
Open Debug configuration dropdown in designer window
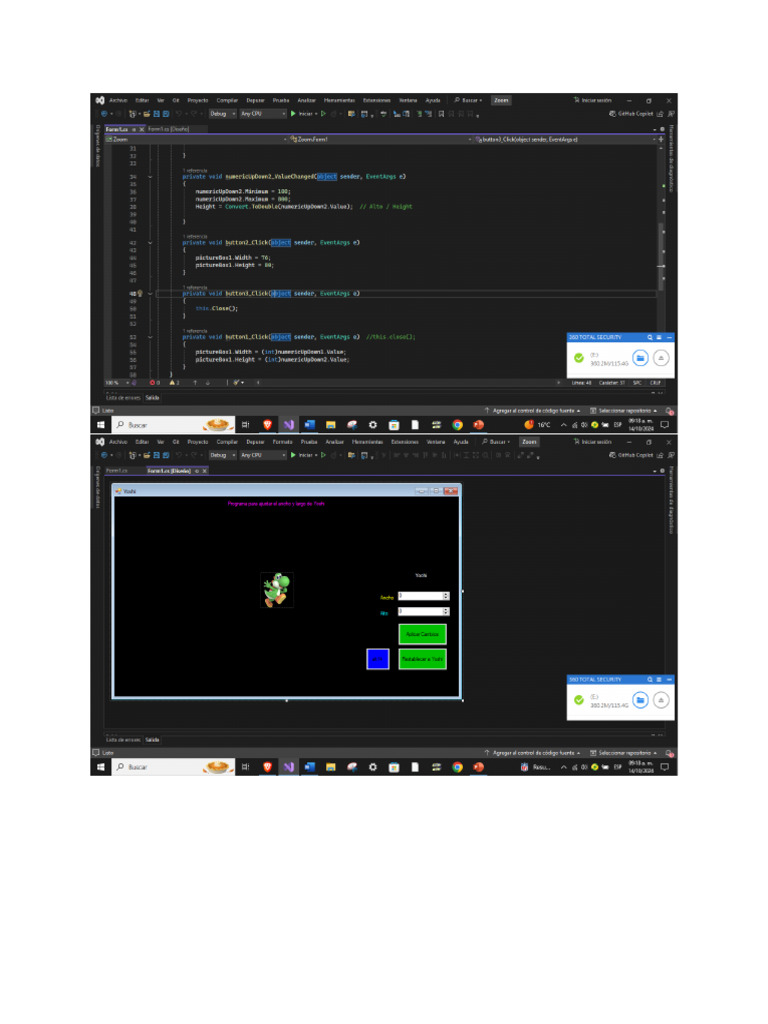(223, 455)
